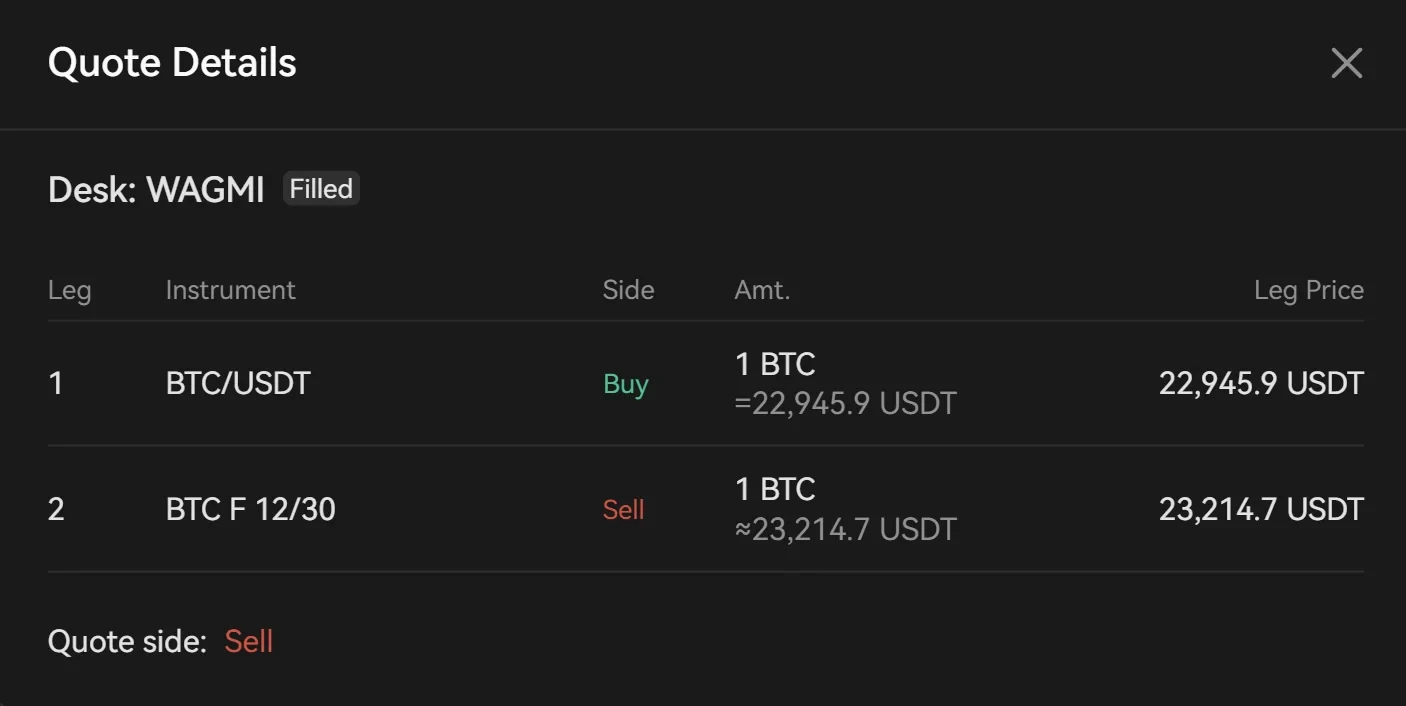Click the Quote side Sell value

248,641
